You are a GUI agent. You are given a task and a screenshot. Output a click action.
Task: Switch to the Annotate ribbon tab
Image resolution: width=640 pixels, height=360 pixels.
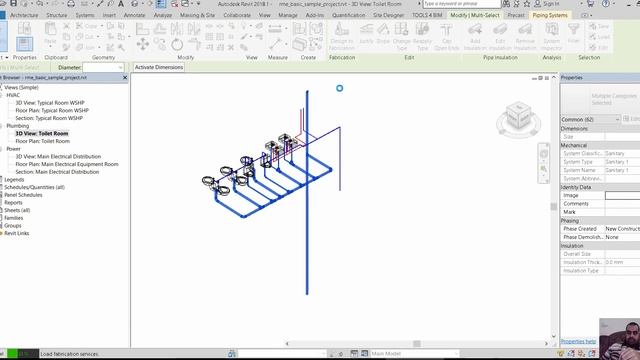click(x=134, y=15)
